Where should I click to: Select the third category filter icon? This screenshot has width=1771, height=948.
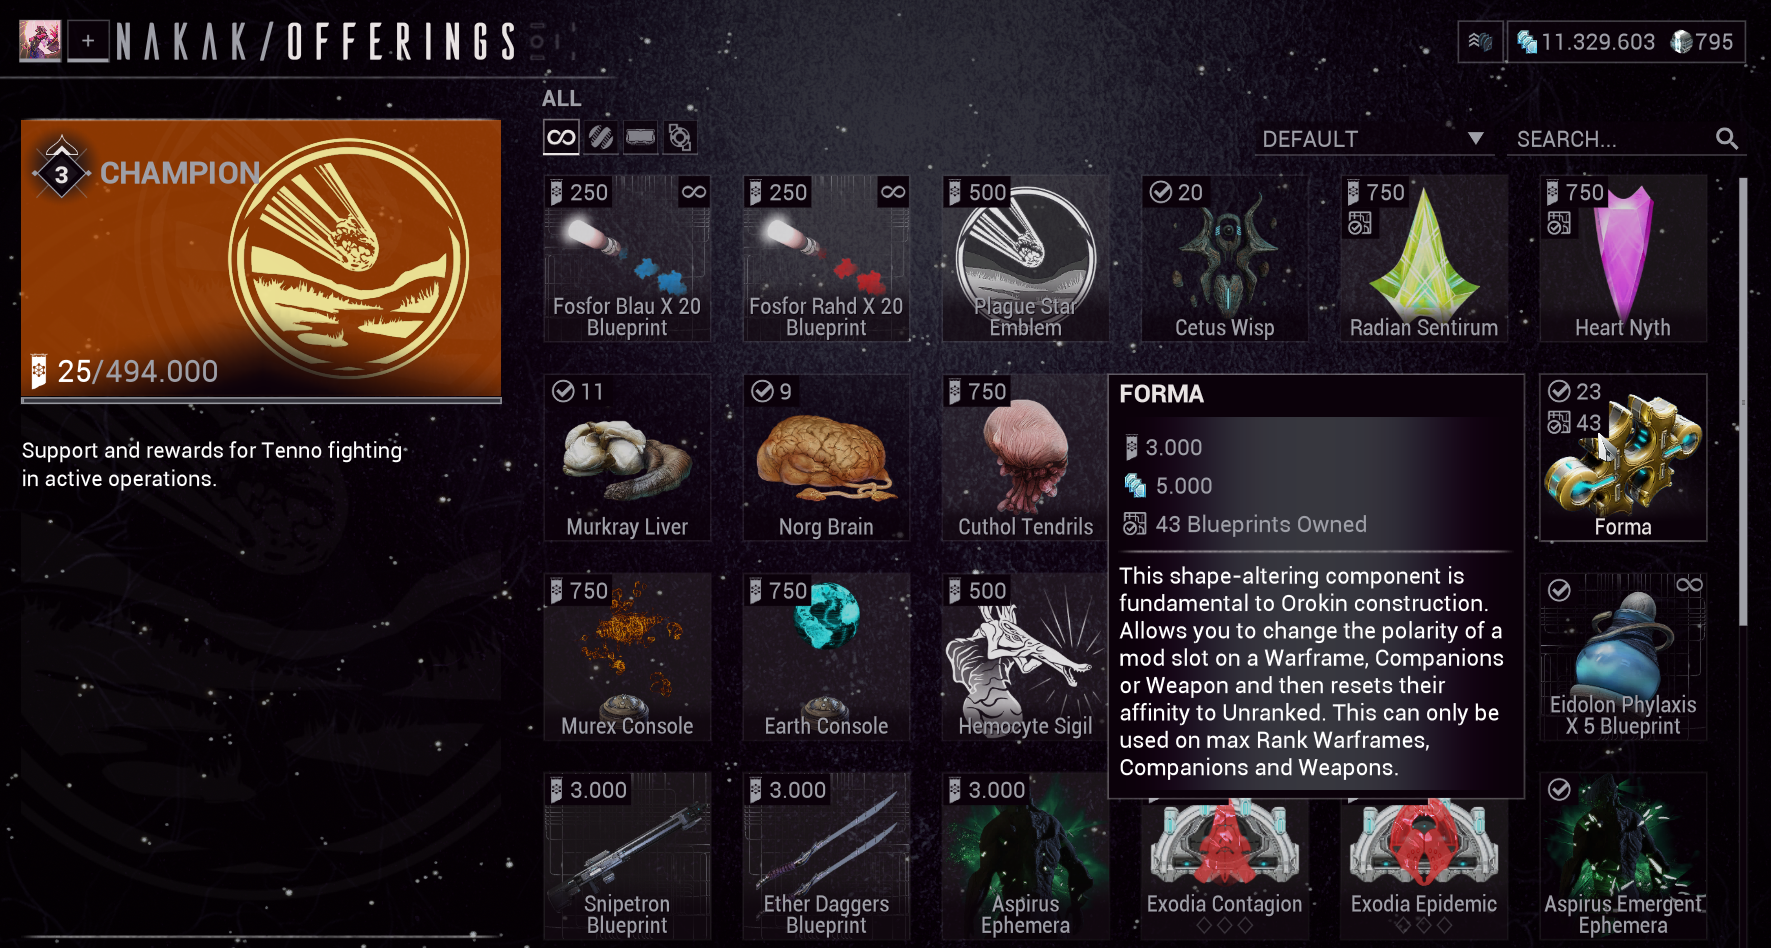pyautogui.click(x=641, y=137)
